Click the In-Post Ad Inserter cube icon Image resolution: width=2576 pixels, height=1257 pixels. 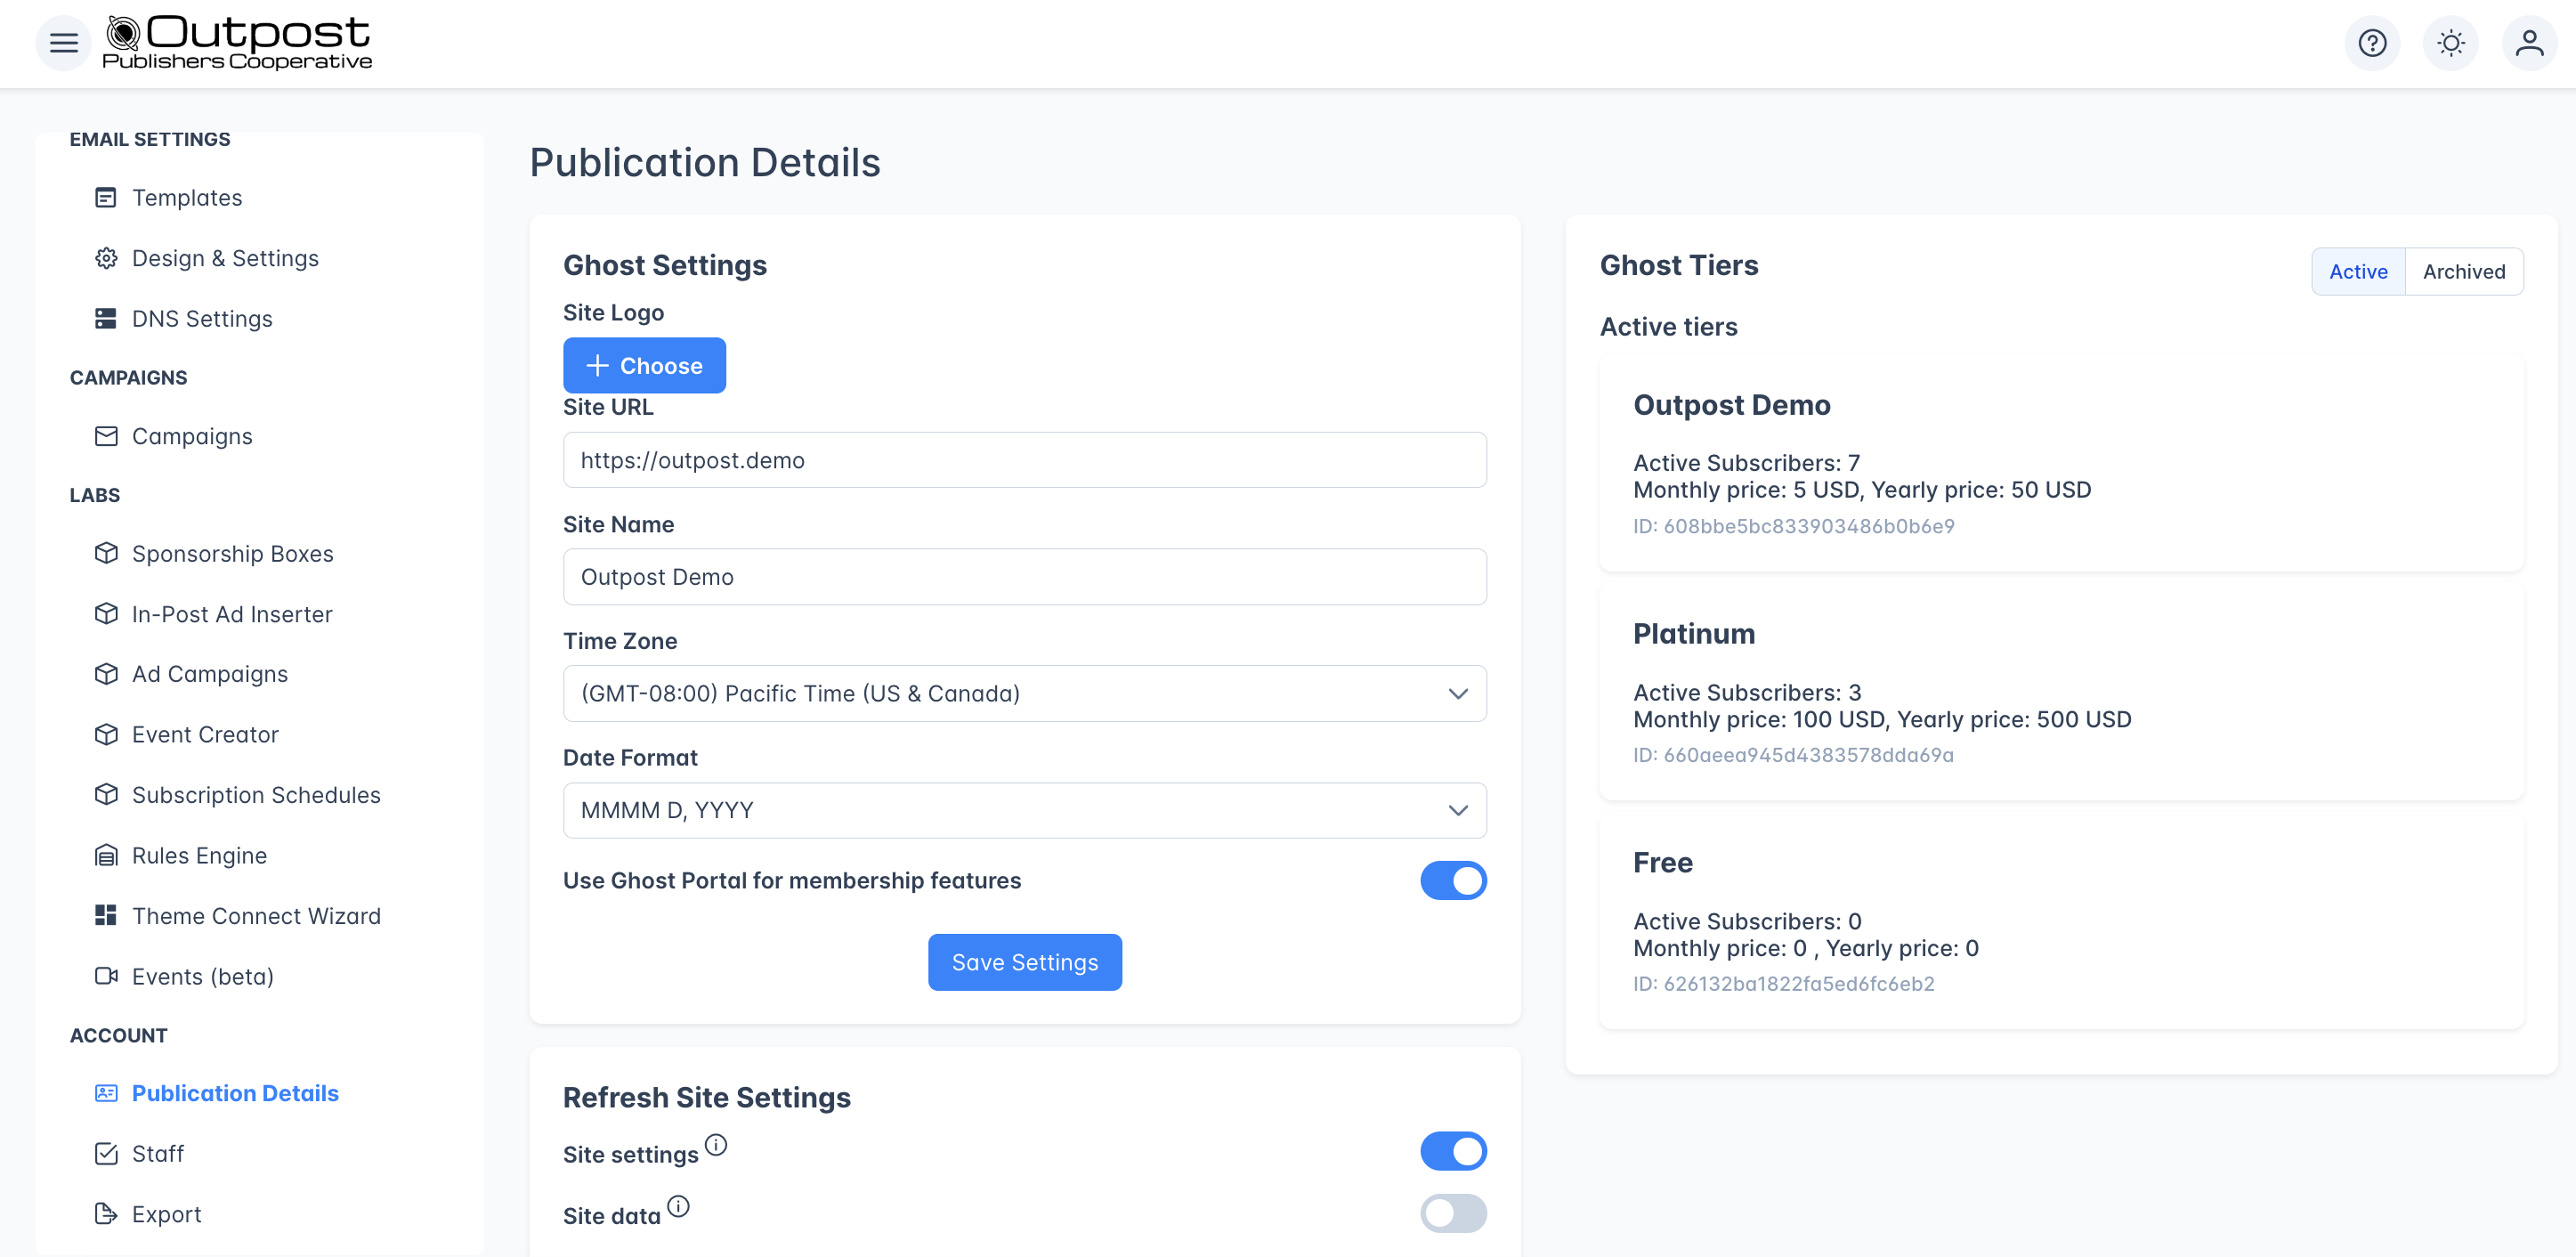click(106, 614)
